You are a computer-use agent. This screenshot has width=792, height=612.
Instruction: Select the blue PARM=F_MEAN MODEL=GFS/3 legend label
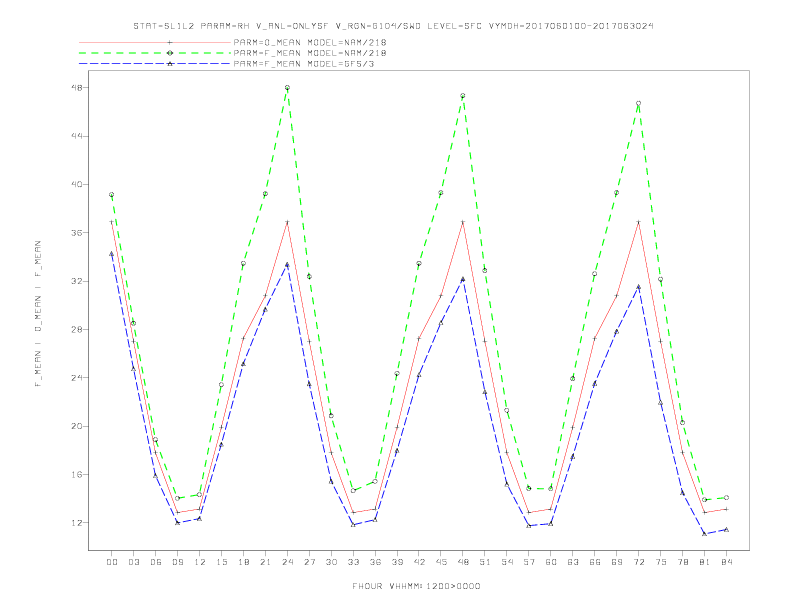pos(304,64)
